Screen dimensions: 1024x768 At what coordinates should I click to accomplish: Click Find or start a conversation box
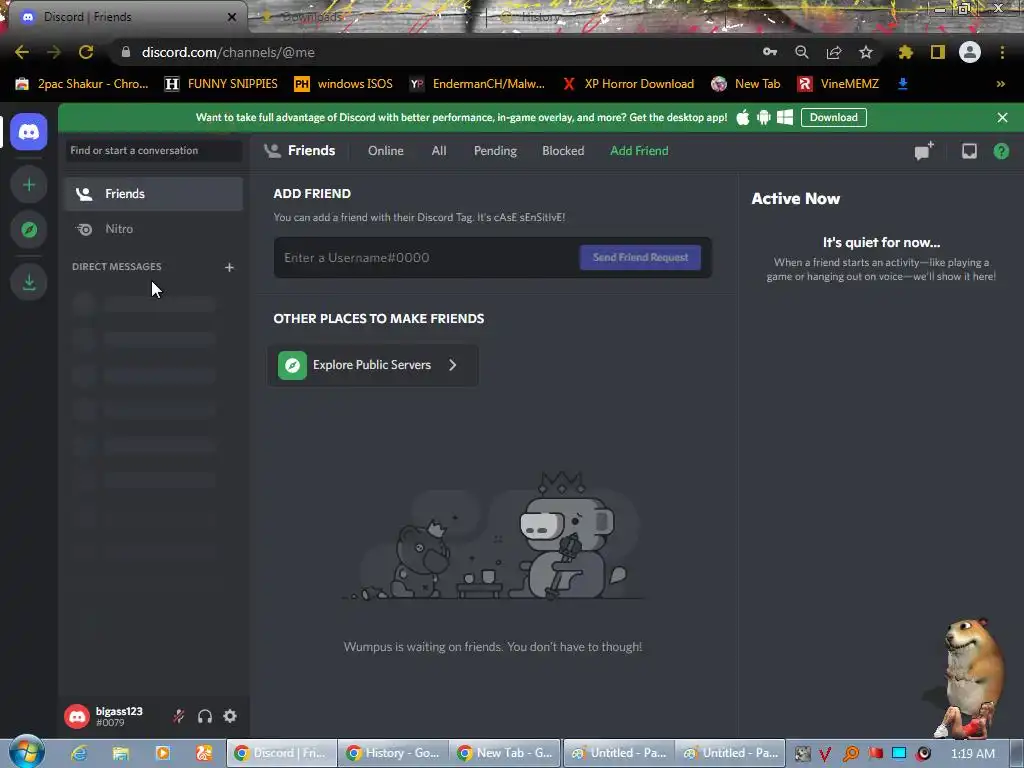(x=153, y=151)
